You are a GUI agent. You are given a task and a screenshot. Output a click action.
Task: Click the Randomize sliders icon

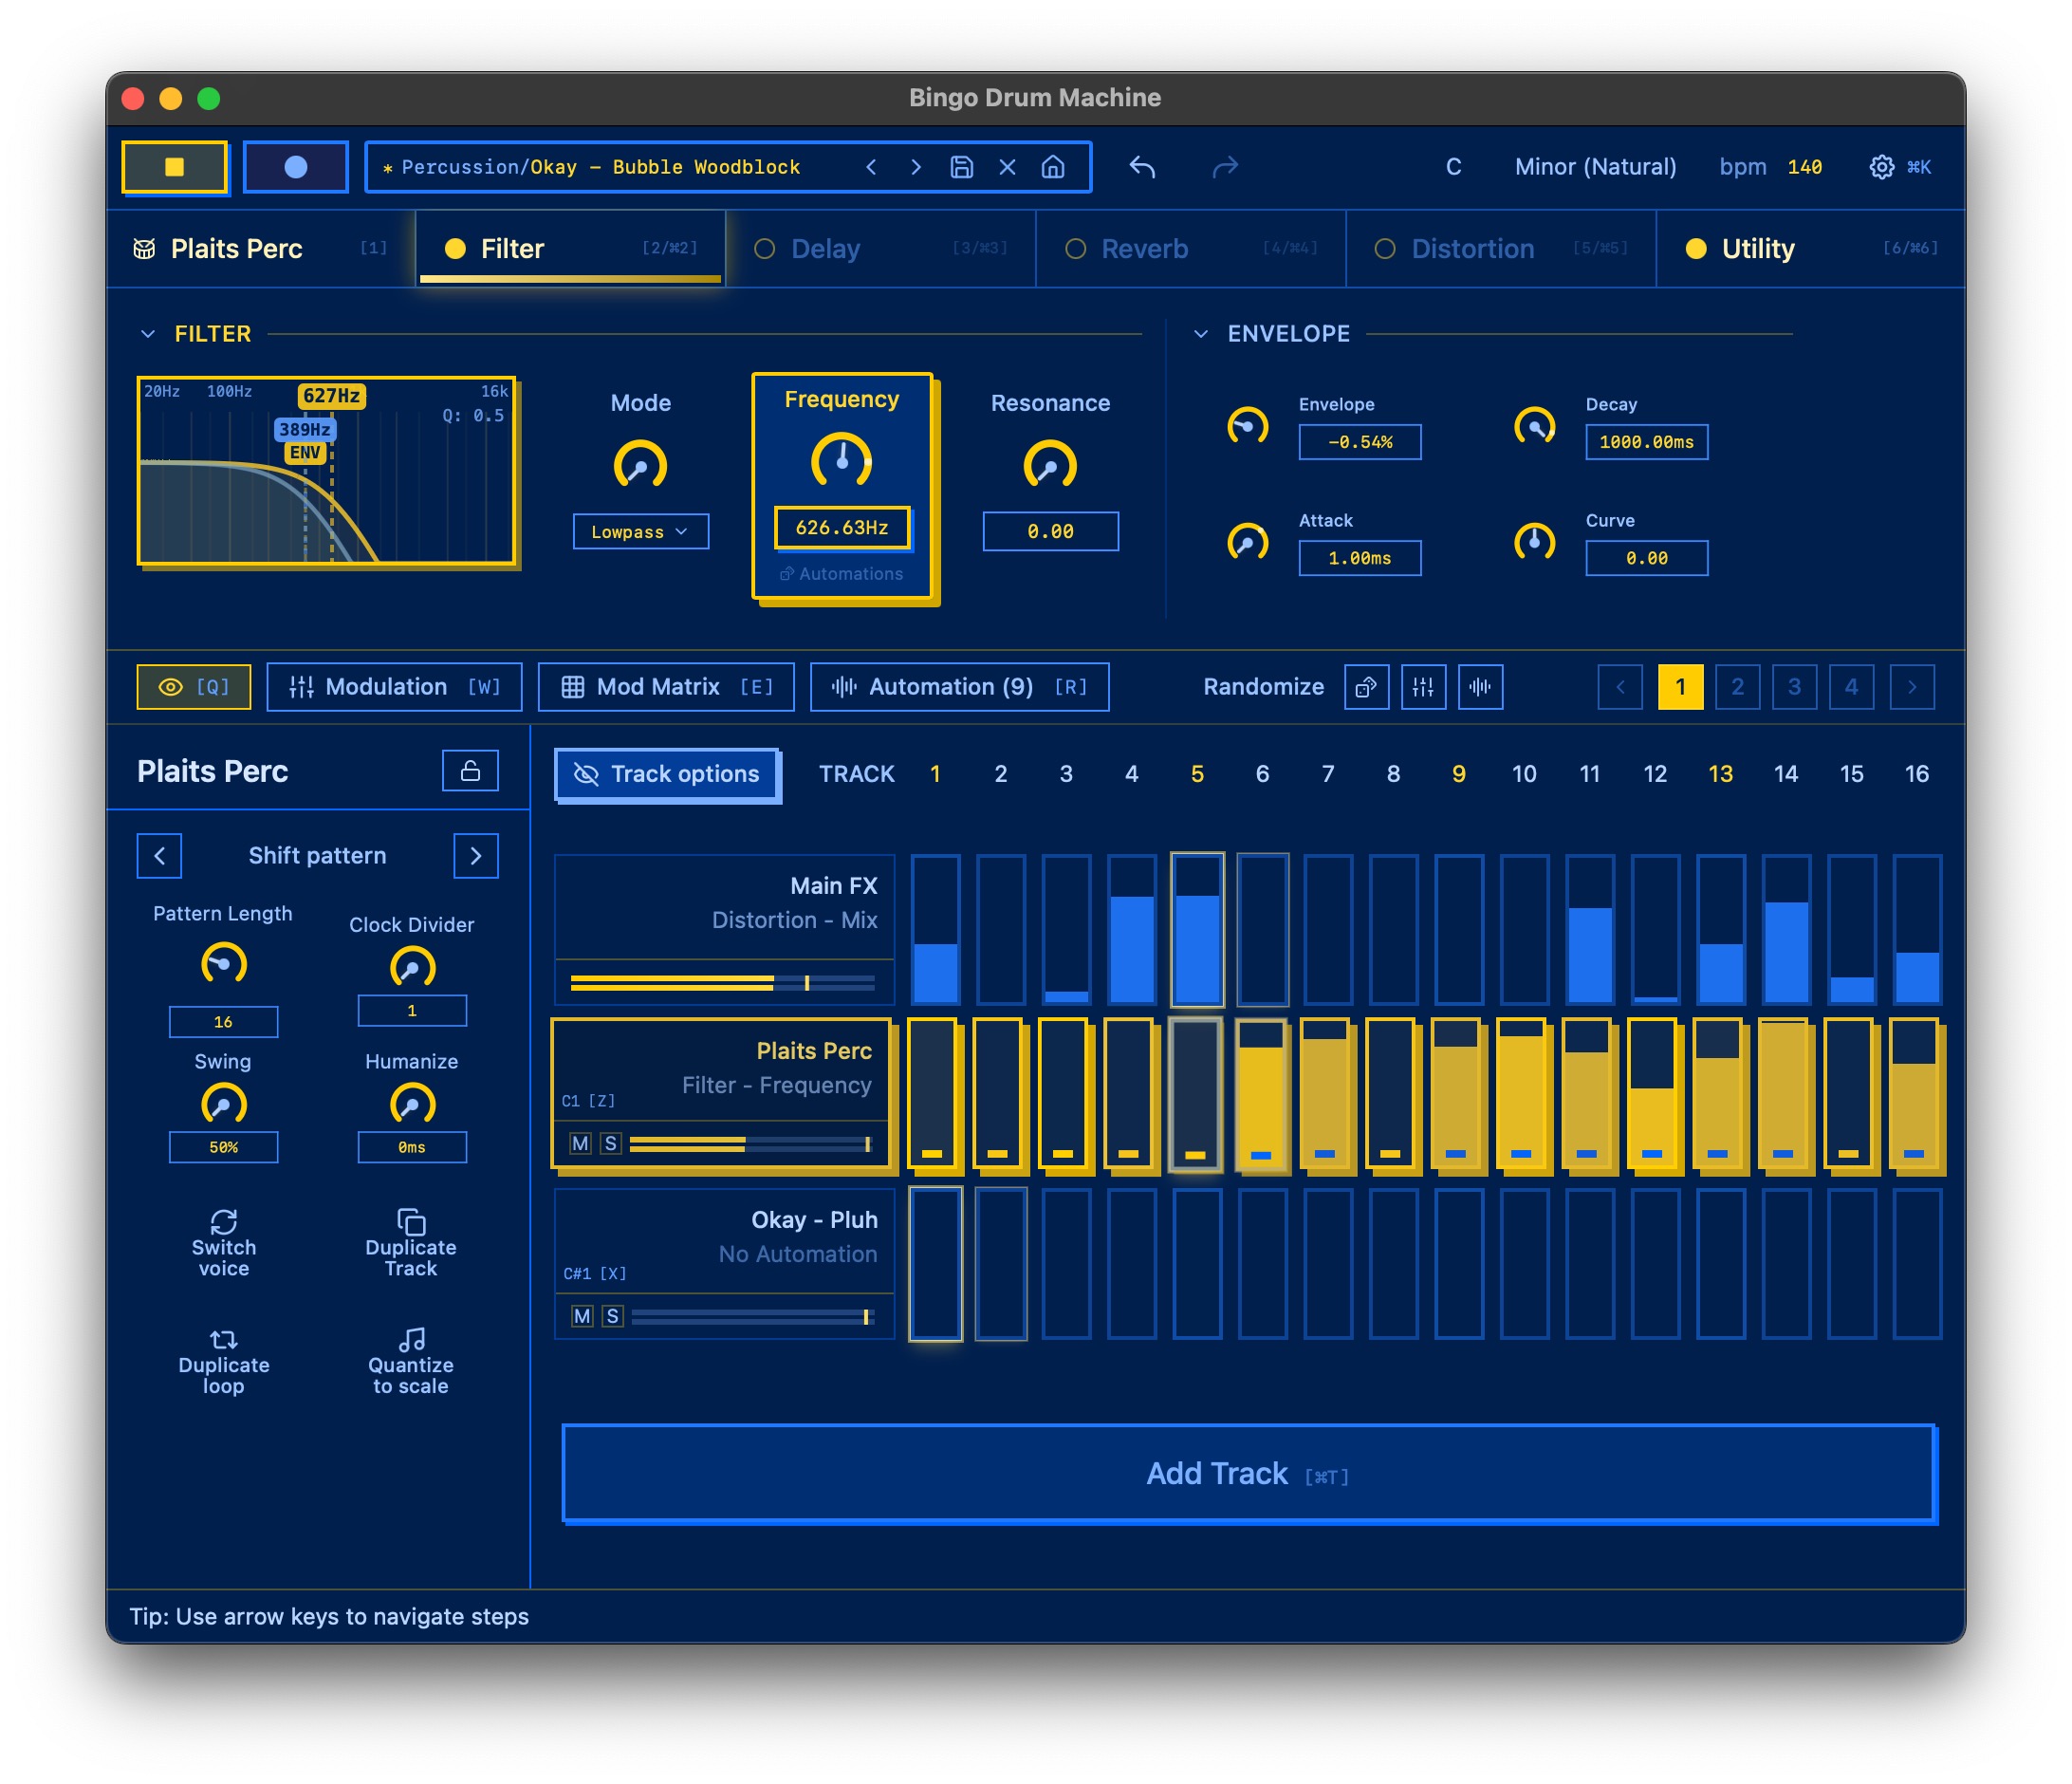click(x=1423, y=687)
